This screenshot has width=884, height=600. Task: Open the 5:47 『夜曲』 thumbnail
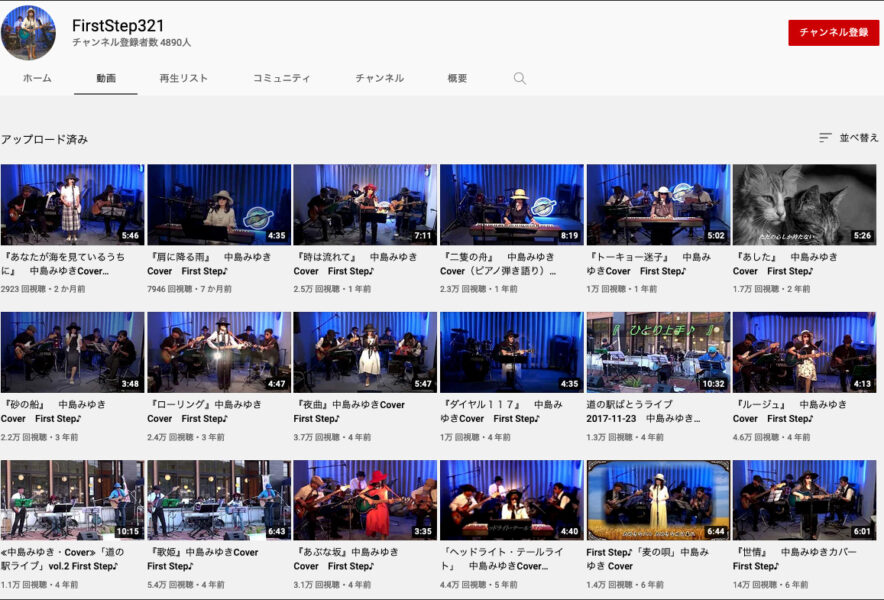(365, 352)
